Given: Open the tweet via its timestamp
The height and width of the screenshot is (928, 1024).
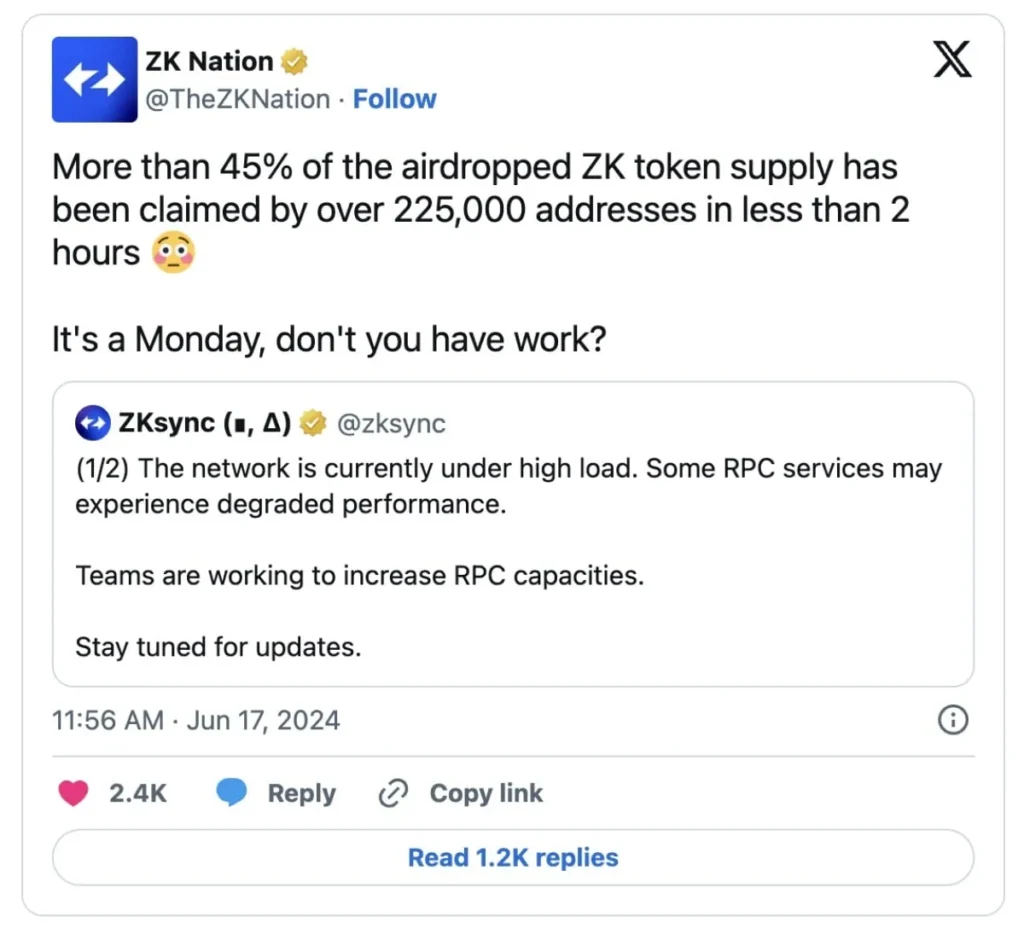Looking at the screenshot, I should tap(195, 720).
